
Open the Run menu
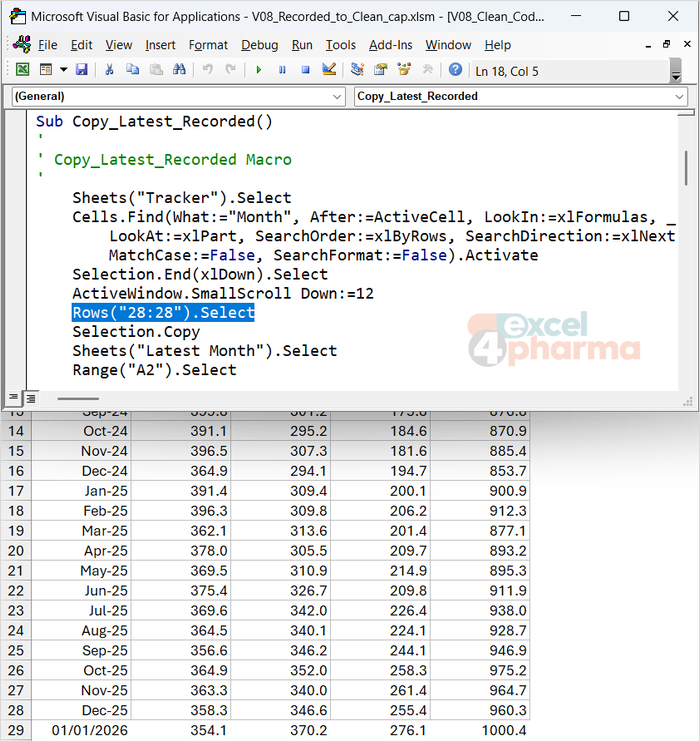click(302, 45)
